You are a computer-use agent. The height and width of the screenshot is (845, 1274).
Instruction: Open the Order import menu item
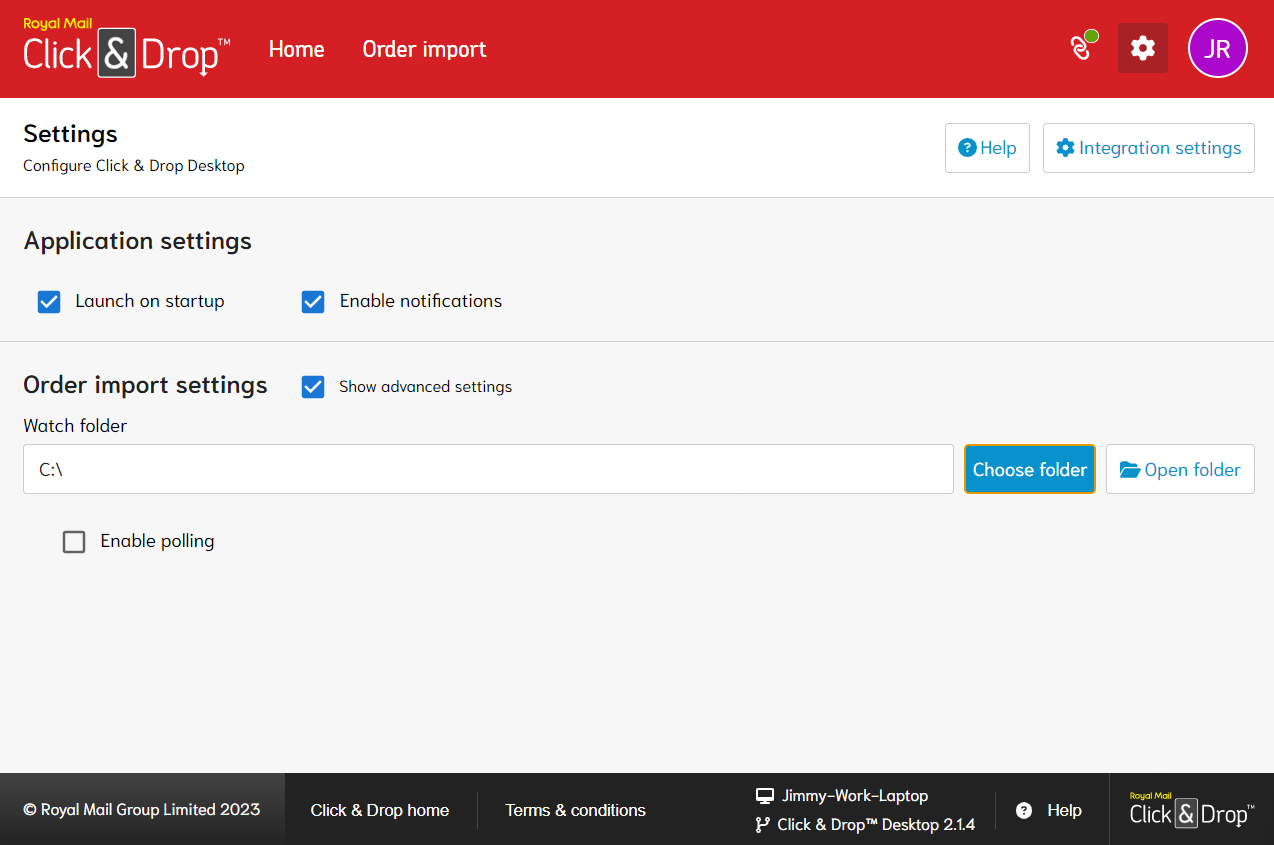click(424, 49)
